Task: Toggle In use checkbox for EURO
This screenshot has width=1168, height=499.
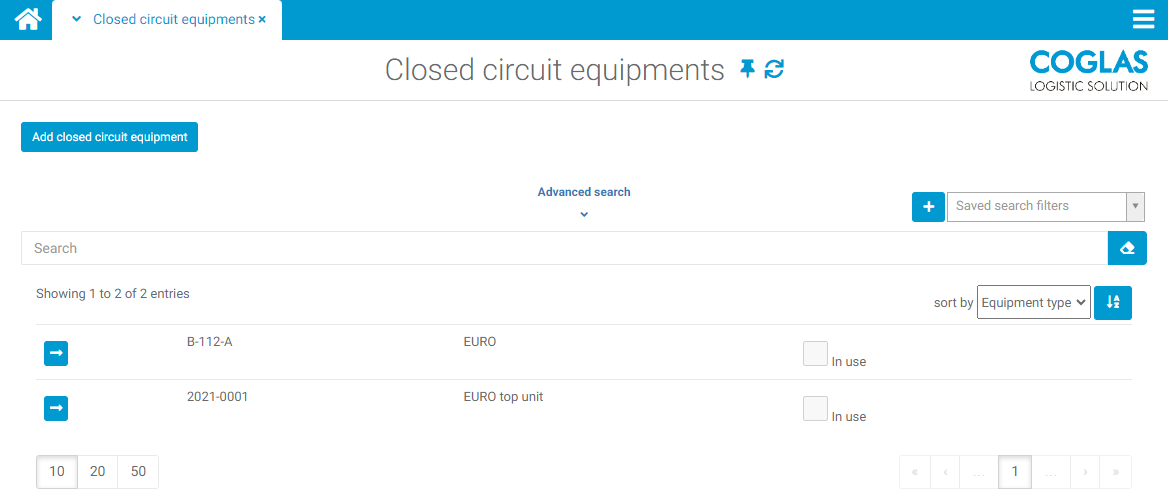Action: coord(815,354)
